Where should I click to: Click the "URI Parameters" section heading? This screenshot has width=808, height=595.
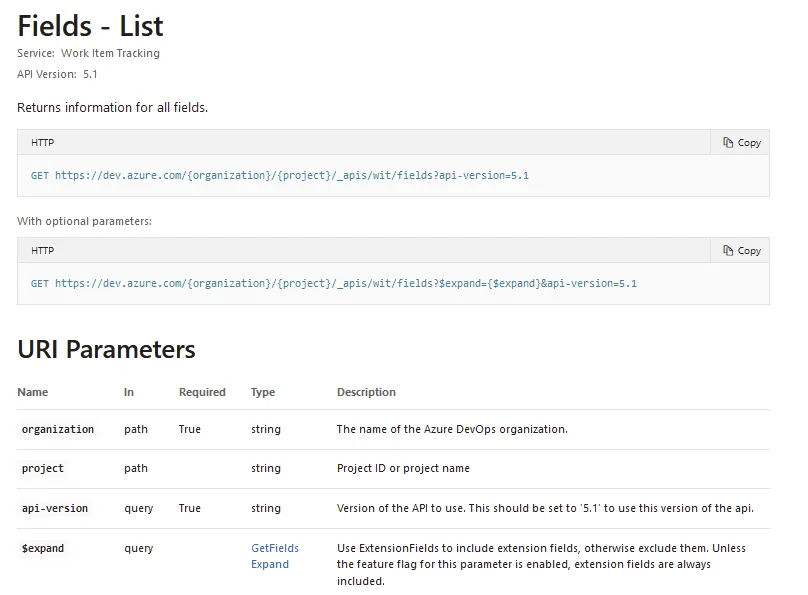106,349
